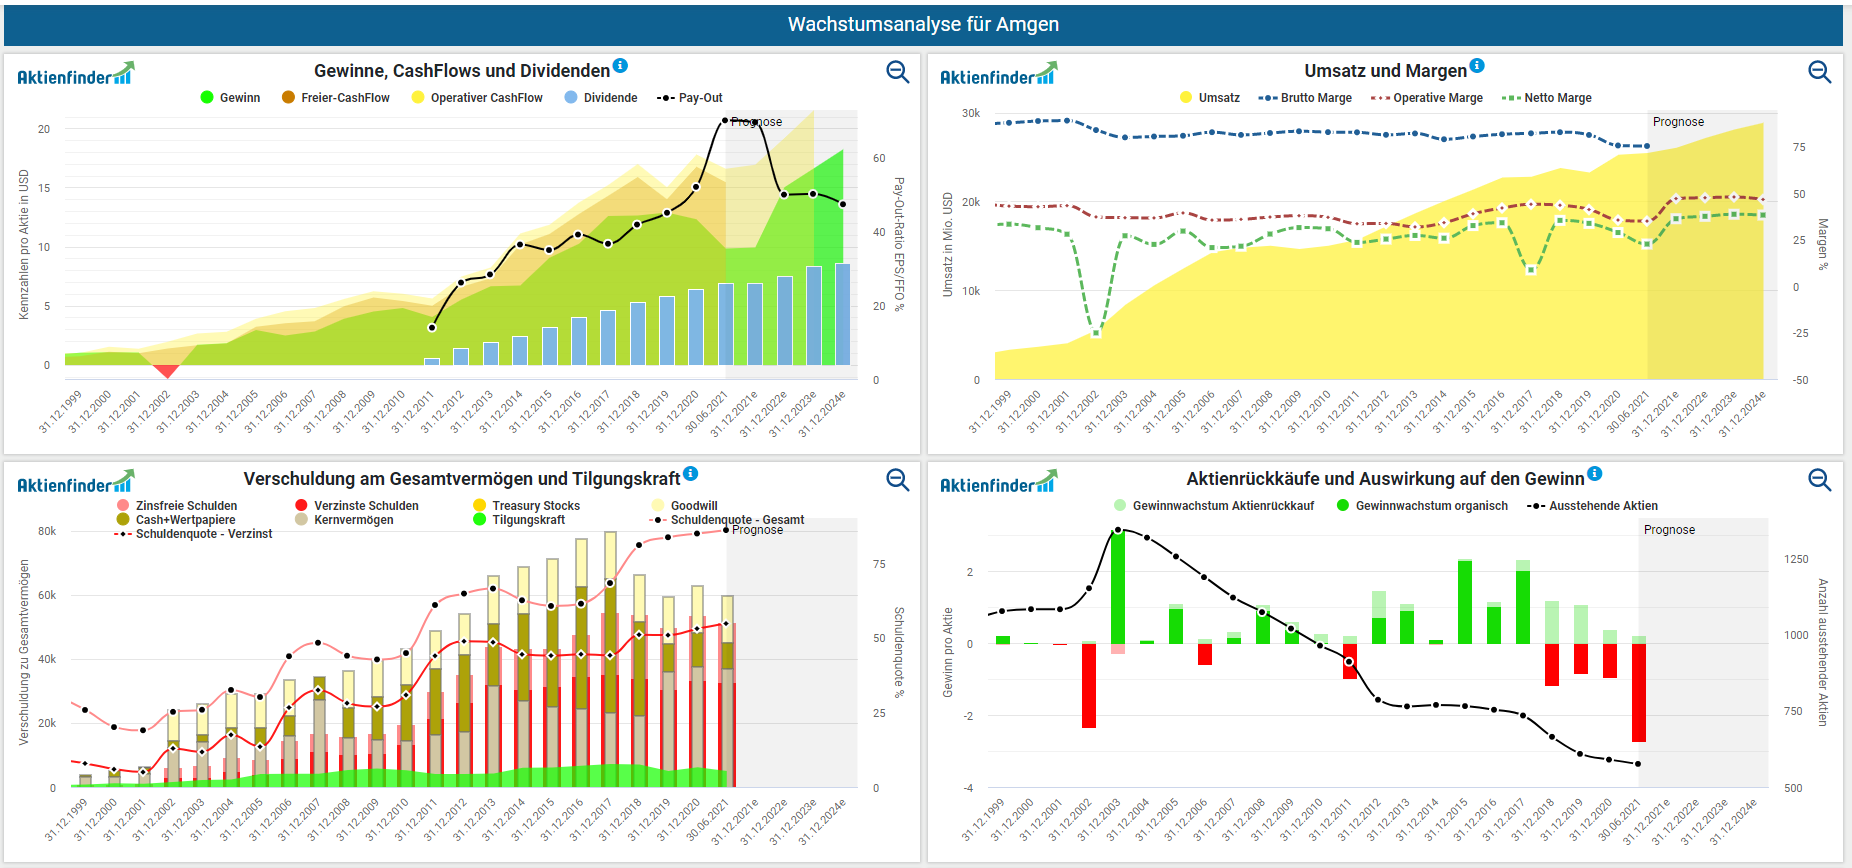Click info icon beside Verschuldung und Tilgungskraft title
Image resolution: width=1852 pixels, height=868 pixels.
[x=690, y=474]
